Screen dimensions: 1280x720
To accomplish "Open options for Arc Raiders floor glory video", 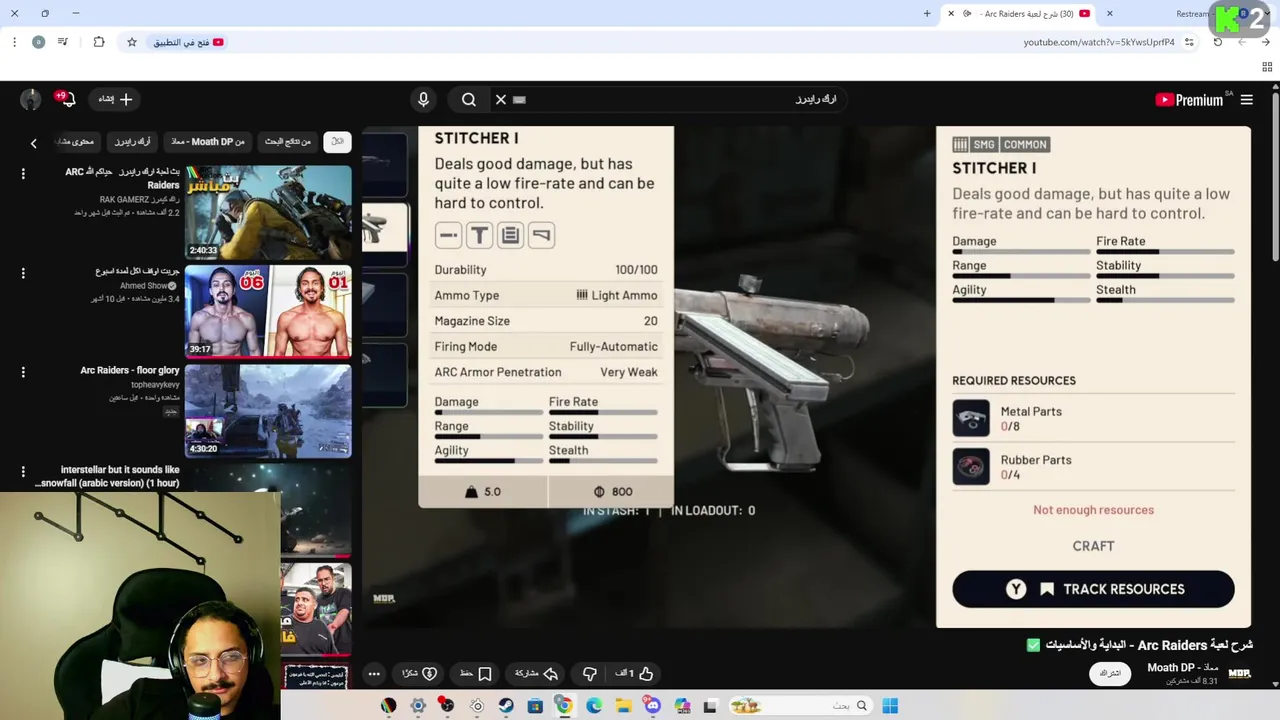I will point(23,372).
